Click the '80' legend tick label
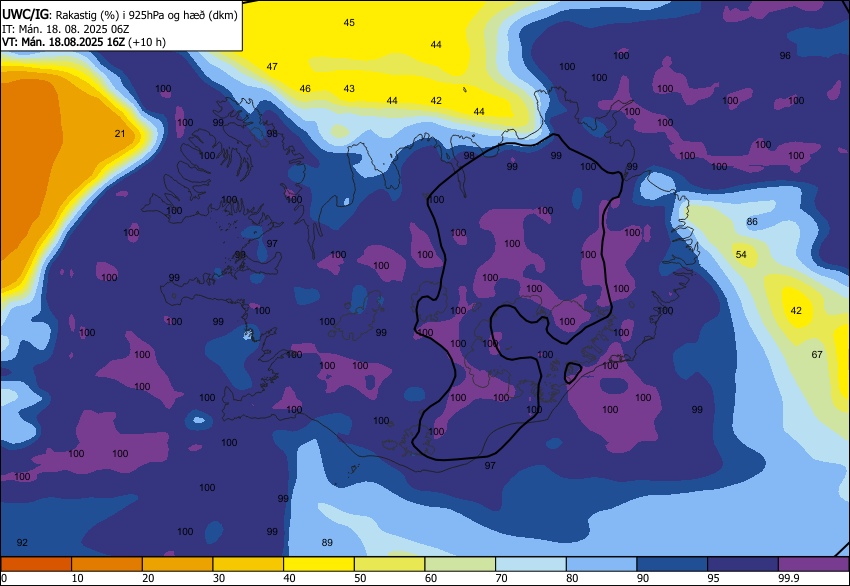The width and height of the screenshot is (850, 586). click(x=572, y=578)
